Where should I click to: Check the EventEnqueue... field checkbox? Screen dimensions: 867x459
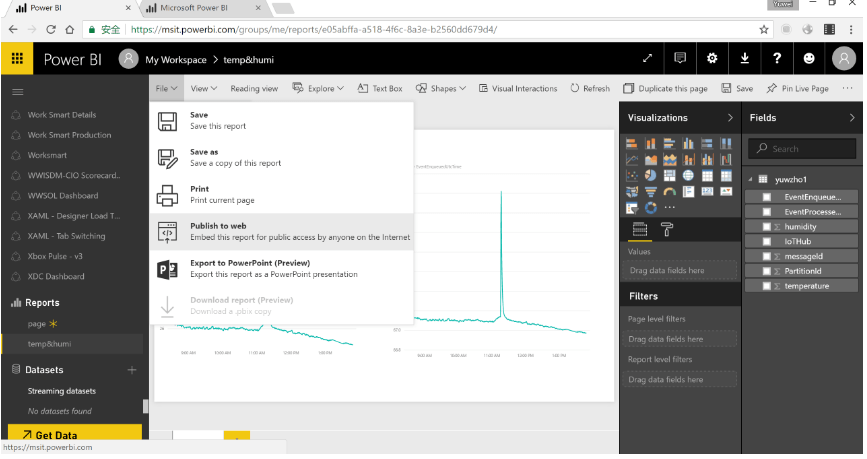[767, 197]
